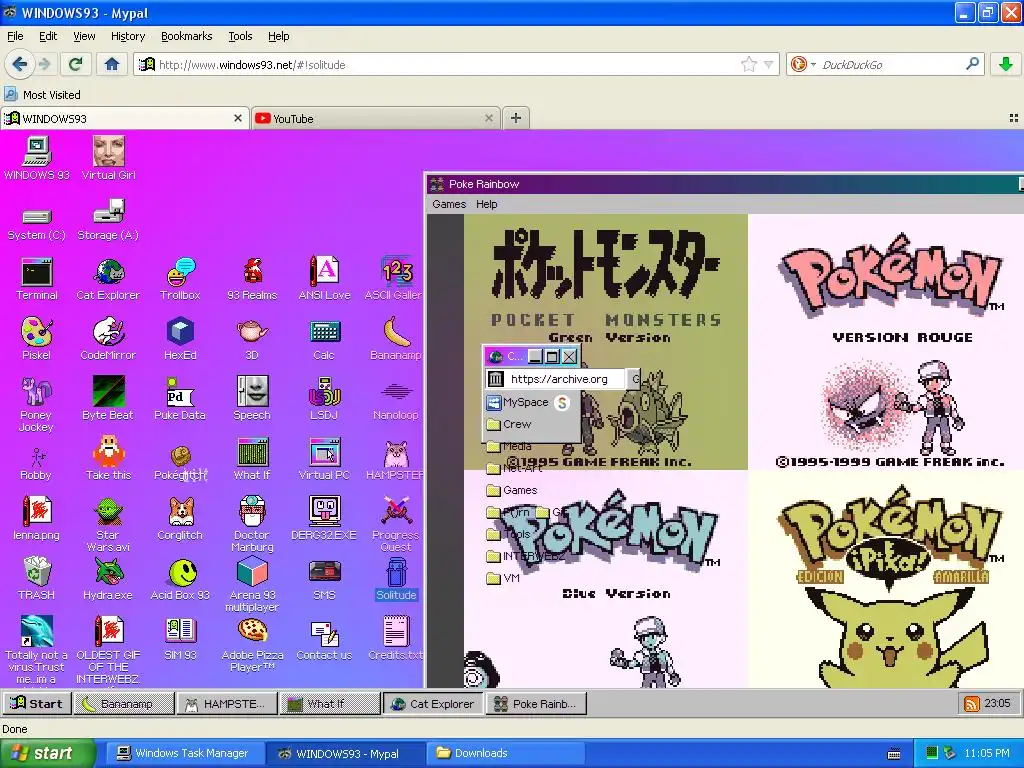
Task: Open the Speech icon
Action: 252,398
